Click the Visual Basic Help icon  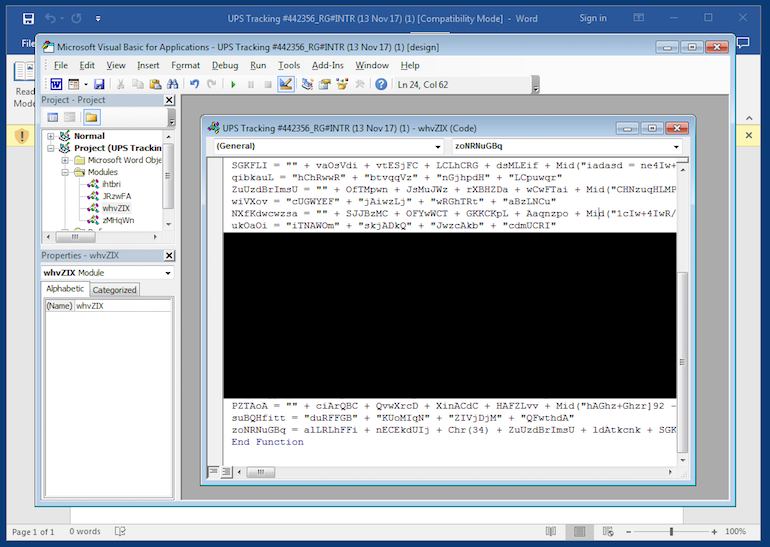click(x=381, y=85)
